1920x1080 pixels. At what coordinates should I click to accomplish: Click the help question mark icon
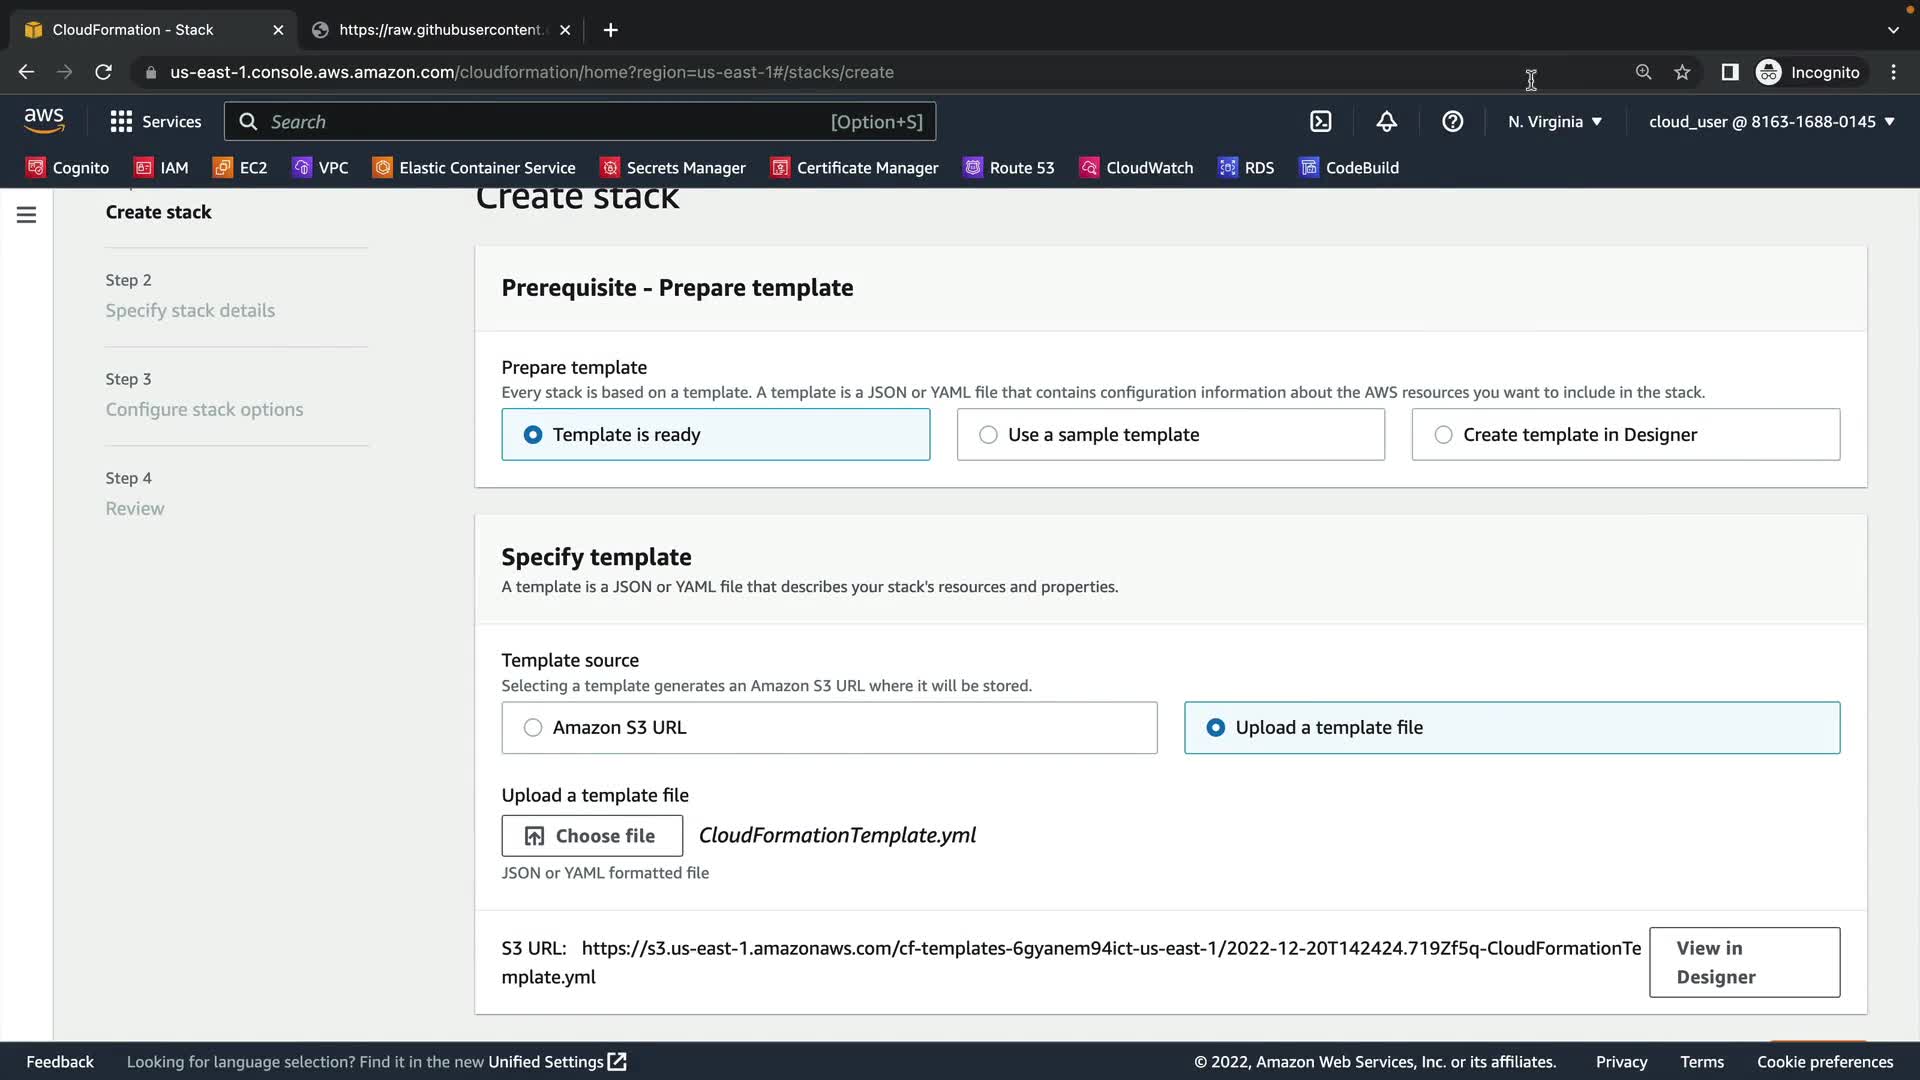pyautogui.click(x=1452, y=122)
